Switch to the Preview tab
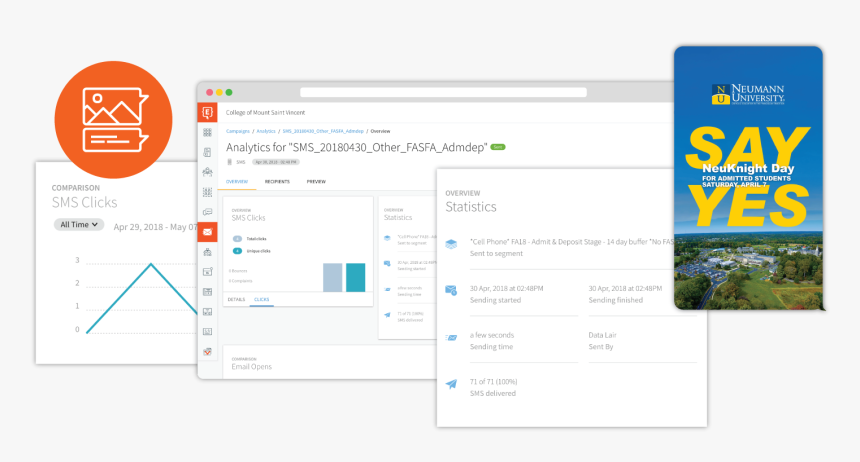The width and height of the screenshot is (860, 462). (x=316, y=182)
